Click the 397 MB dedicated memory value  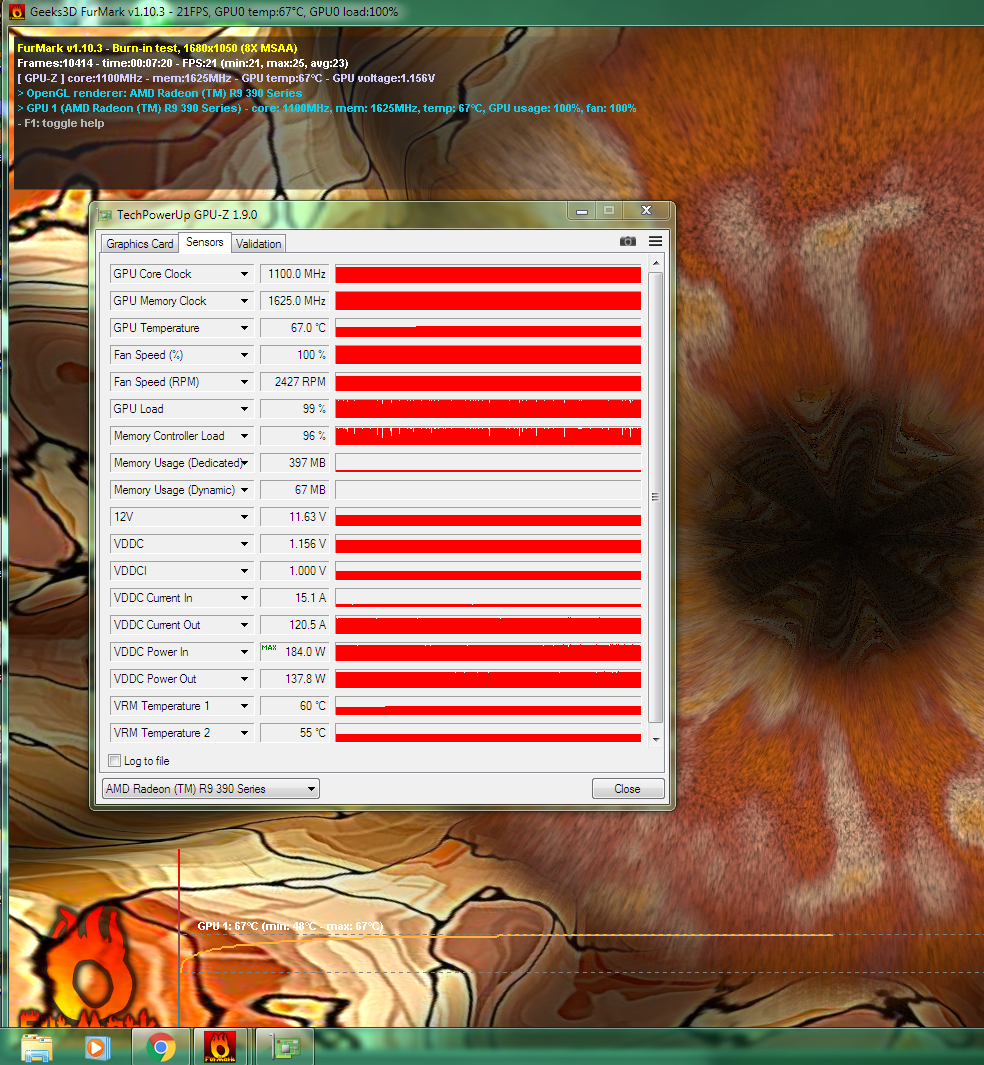point(295,463)
